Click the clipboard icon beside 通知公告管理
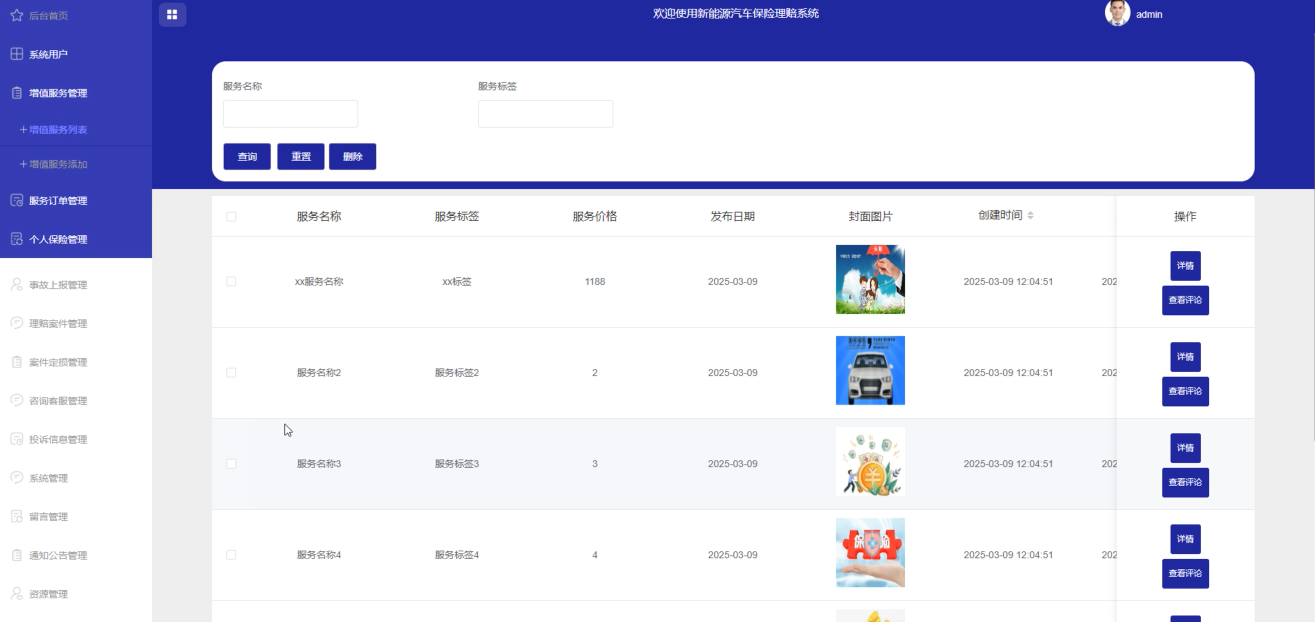 pos(16,556)
